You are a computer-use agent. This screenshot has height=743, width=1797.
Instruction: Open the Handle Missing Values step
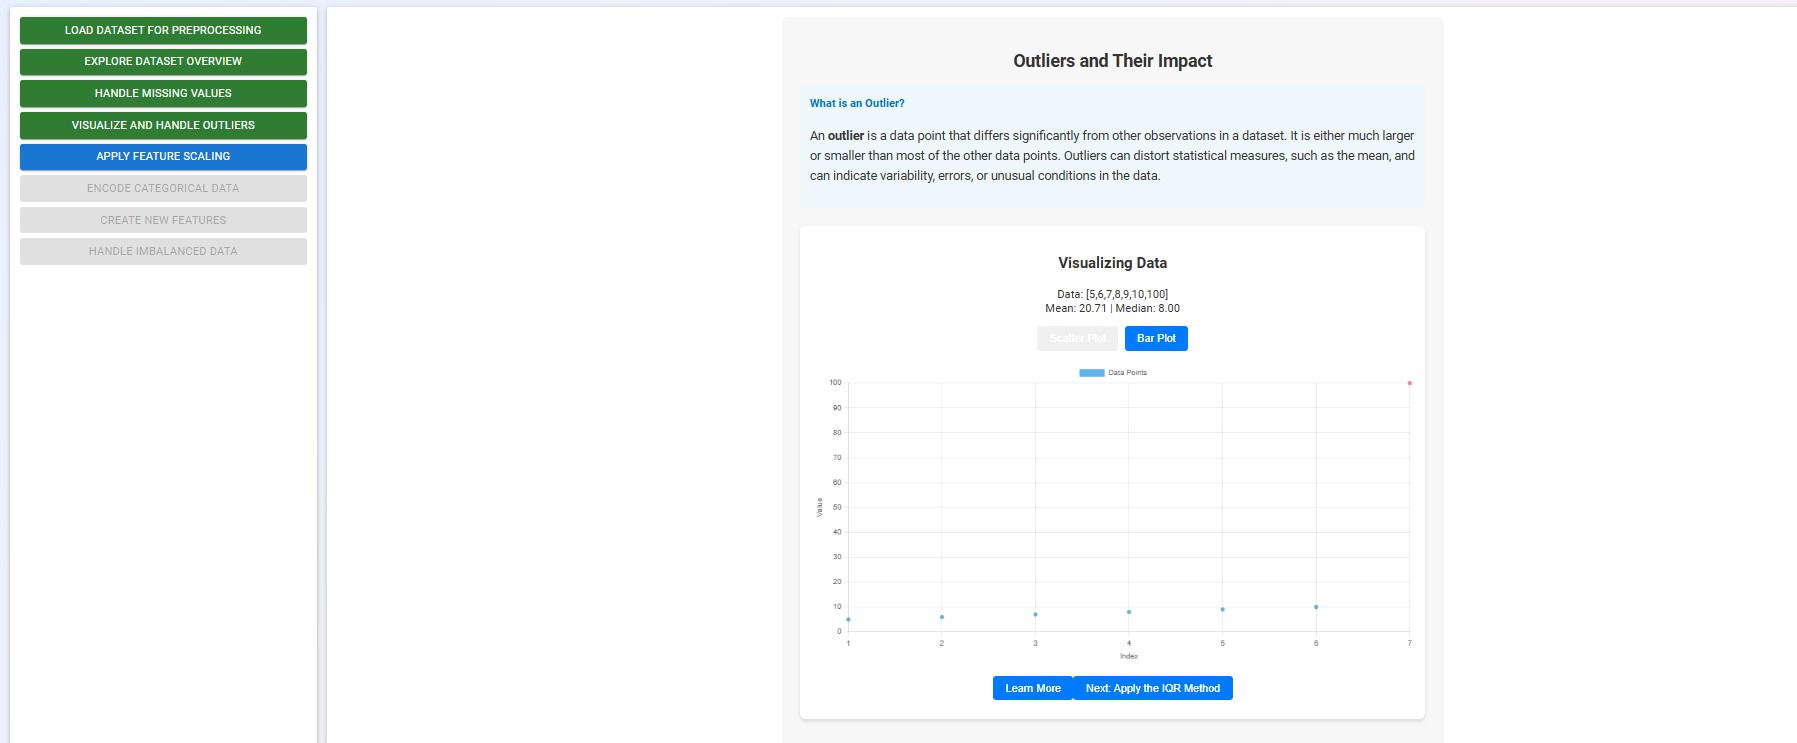click(x=162, y=93)
